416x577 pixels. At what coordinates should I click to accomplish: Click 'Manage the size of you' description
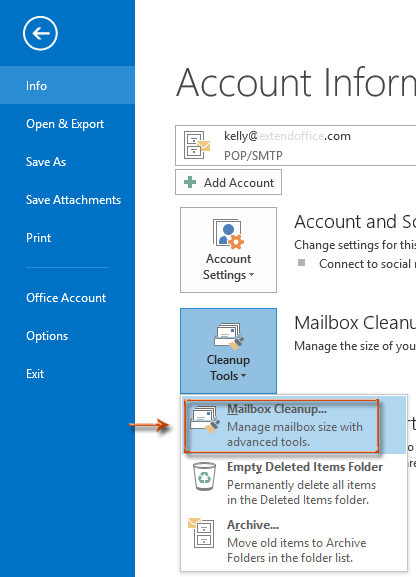pyautogui.click(x=355, y=346)
